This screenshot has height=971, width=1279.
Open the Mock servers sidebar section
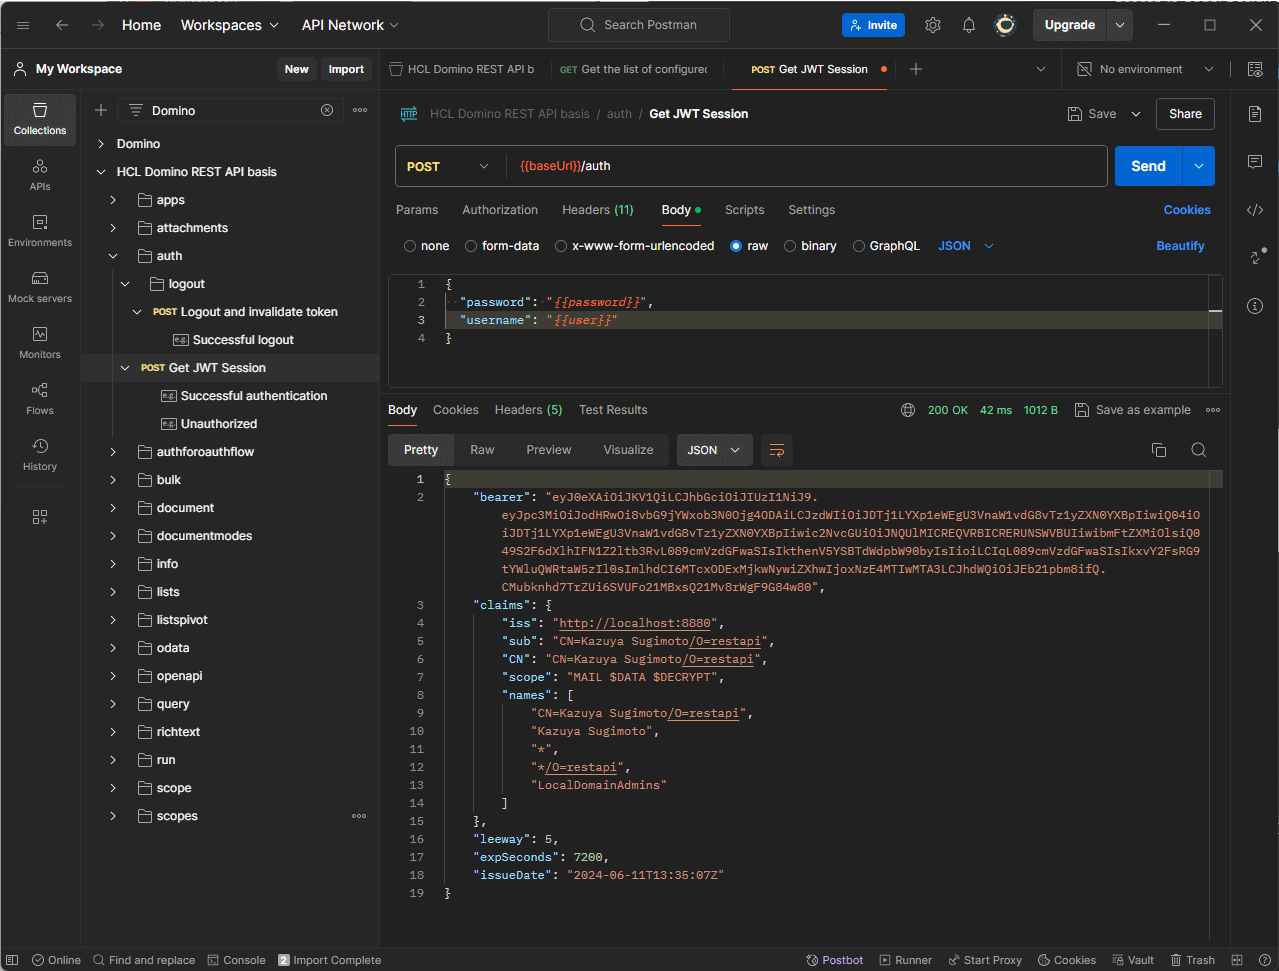click(40, 286)
